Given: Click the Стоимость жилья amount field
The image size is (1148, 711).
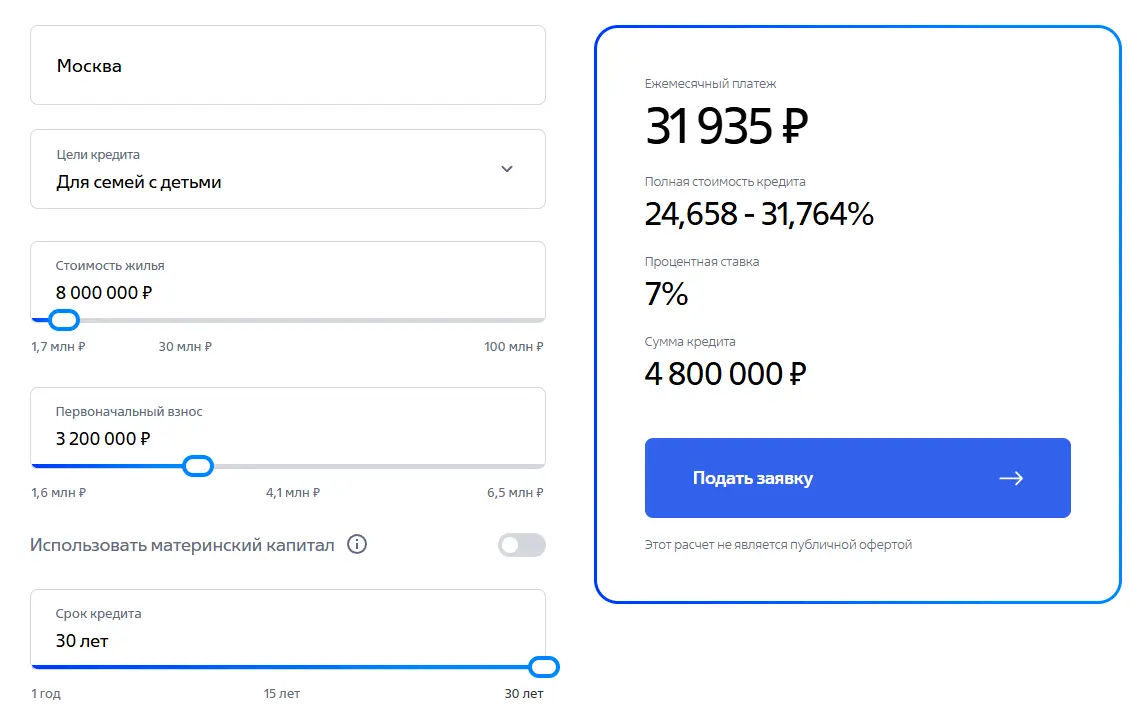Looking at the screenshot, I should (288, 281).
